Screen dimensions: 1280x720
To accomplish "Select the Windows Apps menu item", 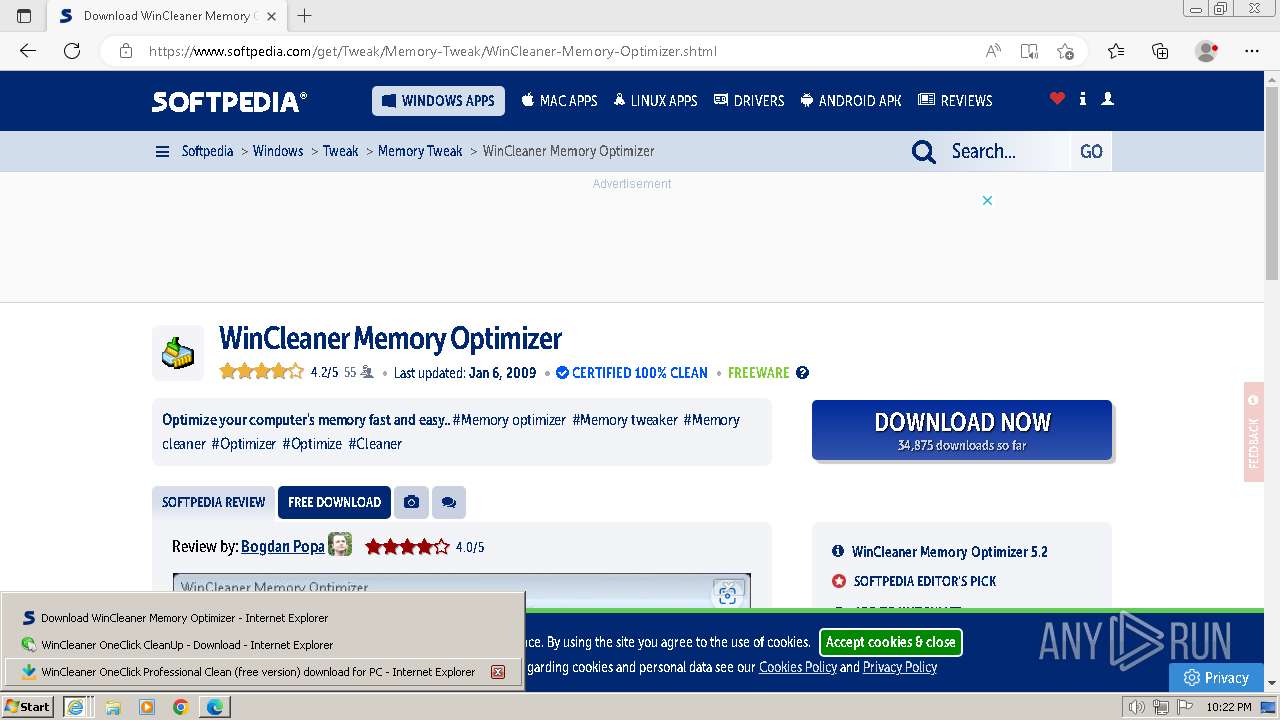I will click(439, 101).
